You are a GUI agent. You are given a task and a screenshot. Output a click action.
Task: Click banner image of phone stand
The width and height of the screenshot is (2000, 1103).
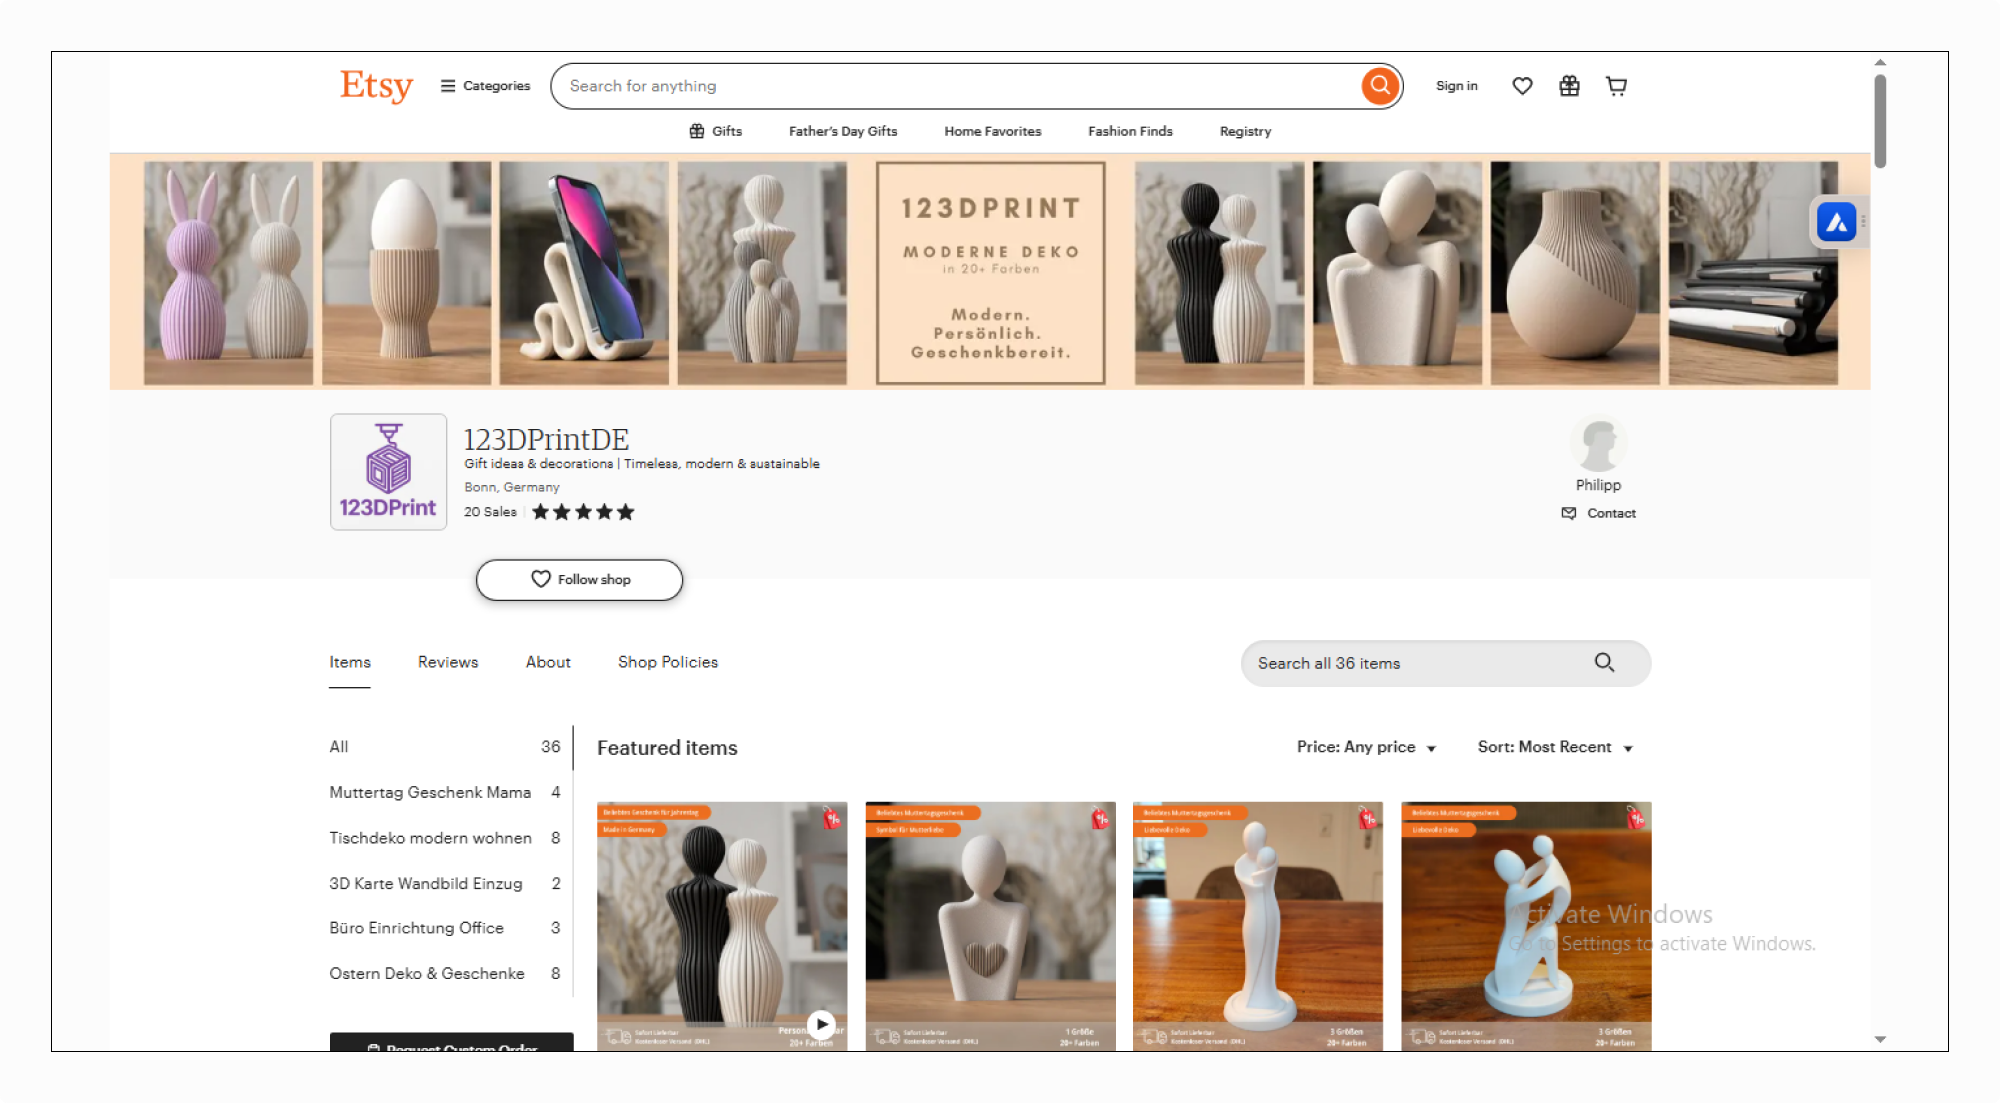click(584, 273)
